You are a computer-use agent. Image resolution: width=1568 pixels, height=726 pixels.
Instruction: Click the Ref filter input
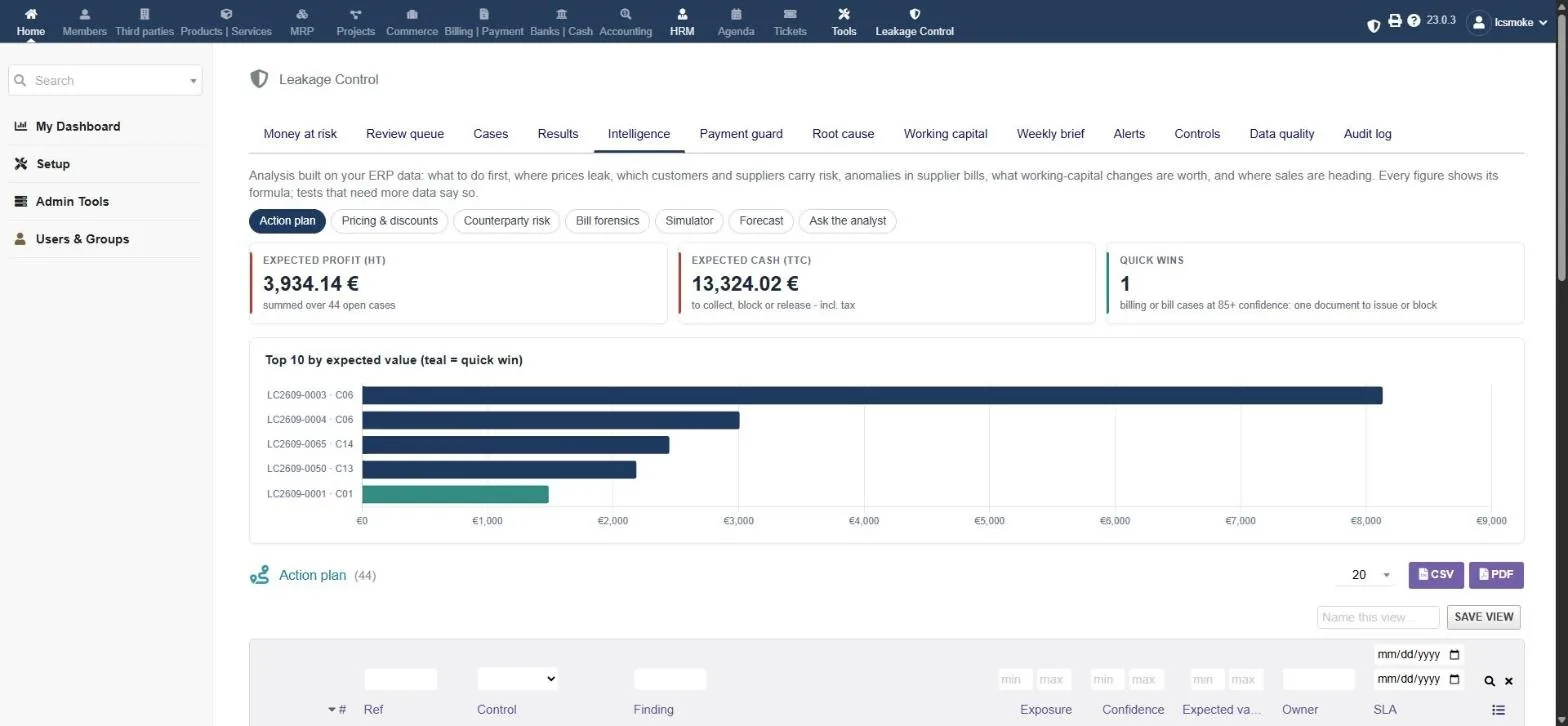(x=401, y=679)
